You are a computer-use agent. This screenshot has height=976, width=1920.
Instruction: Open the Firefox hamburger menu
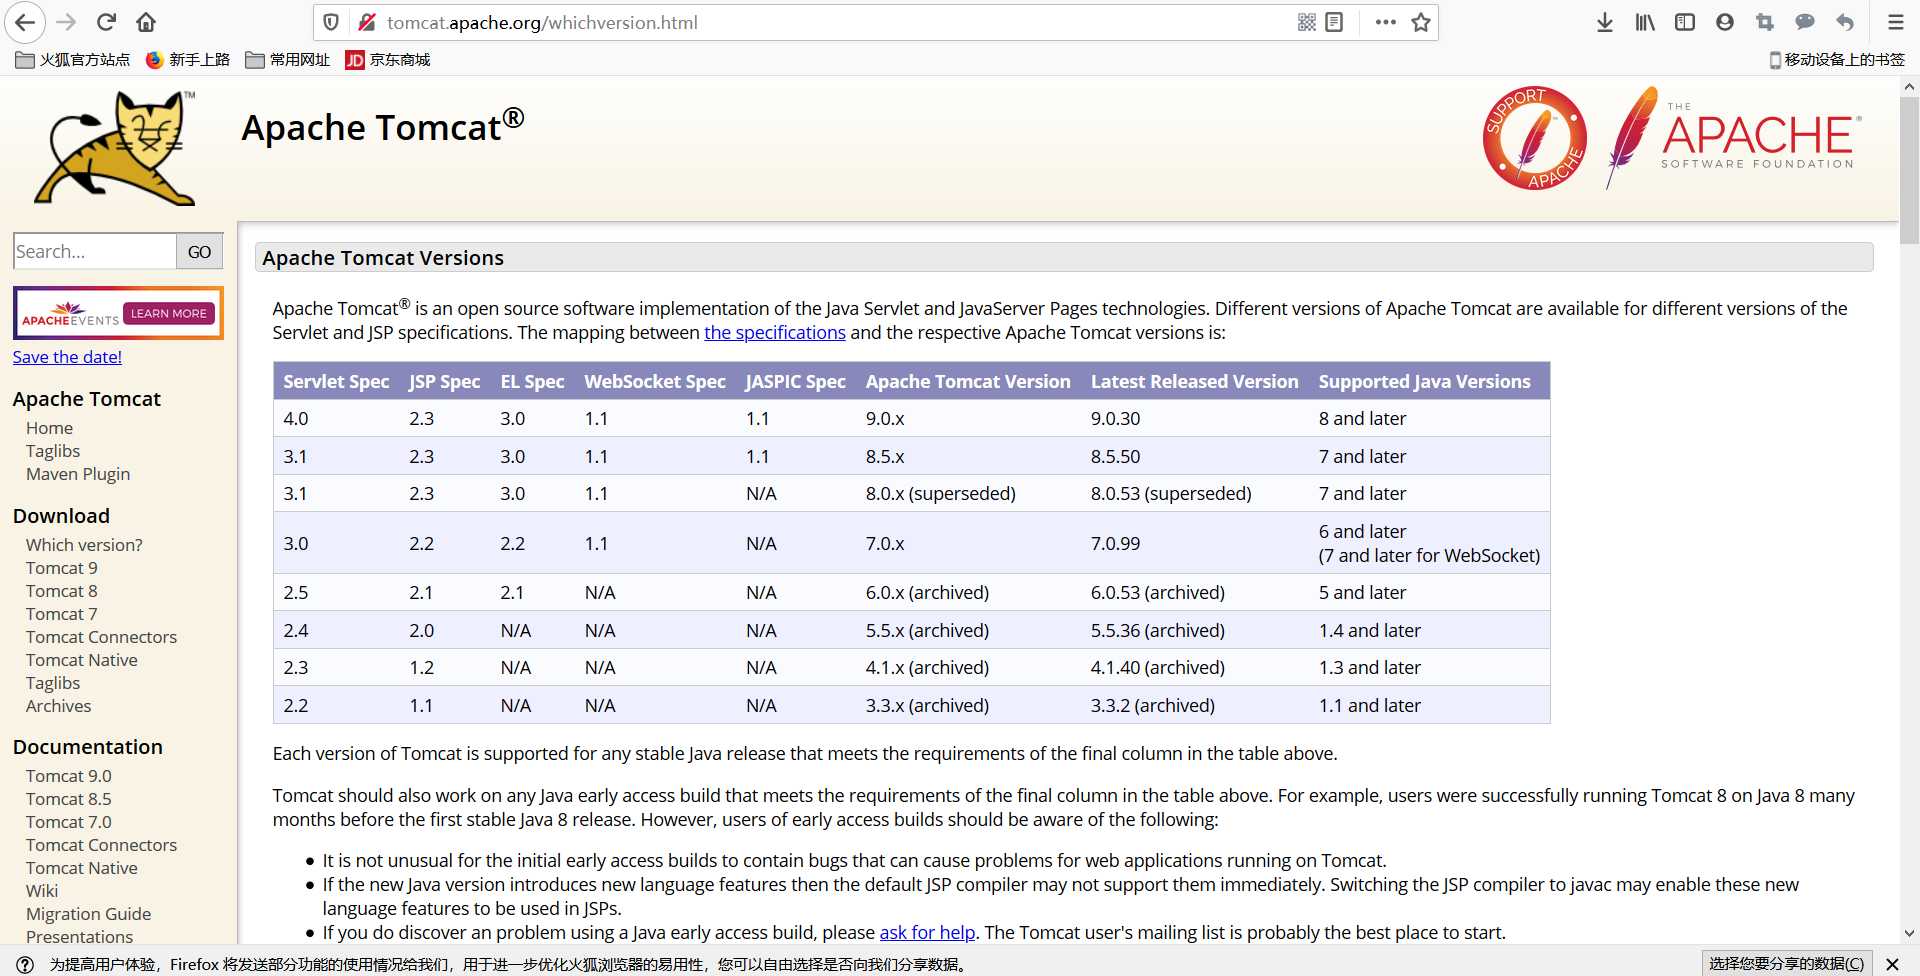click(x=1895, y=22)
